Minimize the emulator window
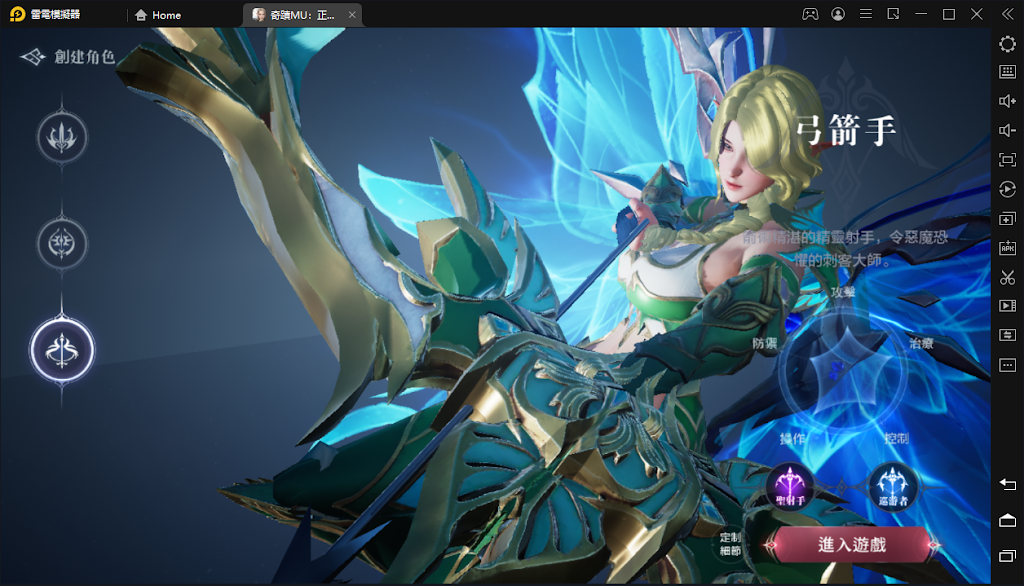Image resolution: width=1024 pixels, height=586 pixels. click(x=921, y=14)
